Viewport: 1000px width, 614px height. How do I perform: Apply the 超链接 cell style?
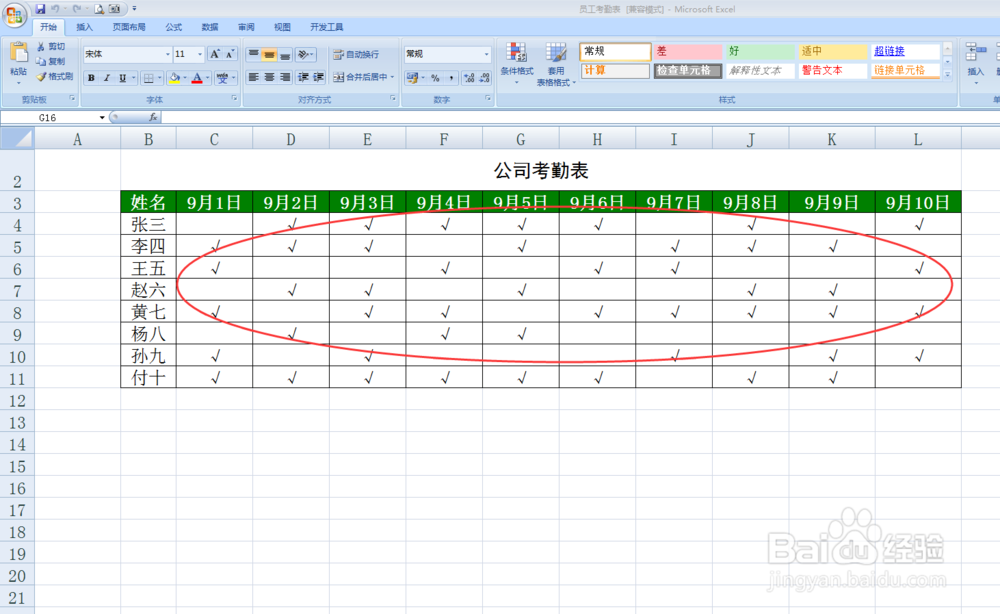point(906,51)
